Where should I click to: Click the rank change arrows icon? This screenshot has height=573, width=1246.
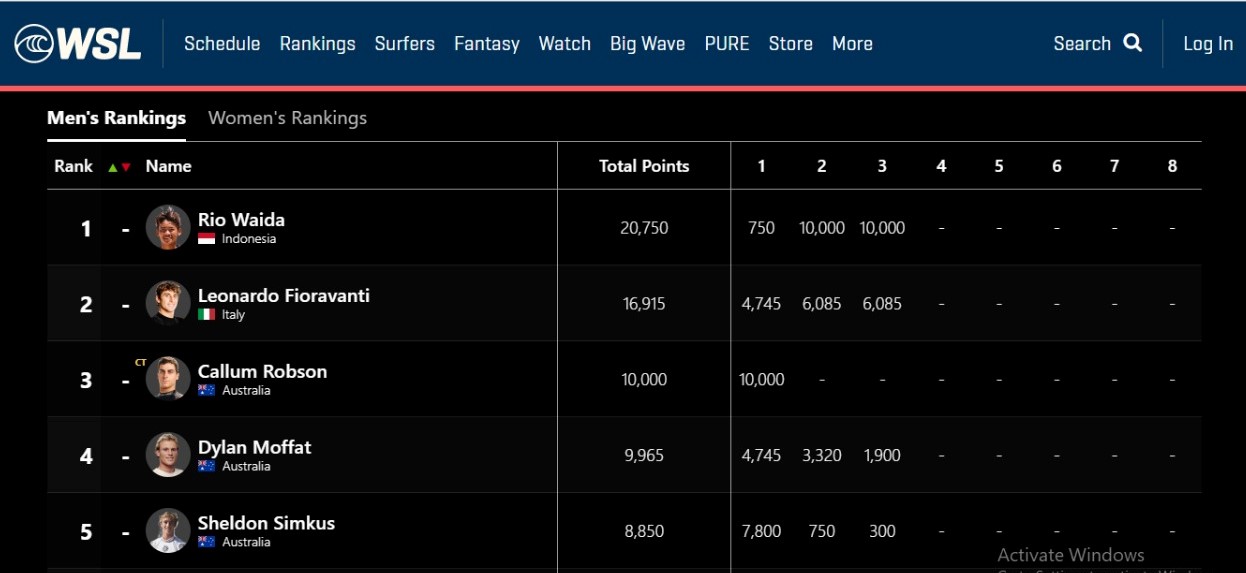[119, 167]
